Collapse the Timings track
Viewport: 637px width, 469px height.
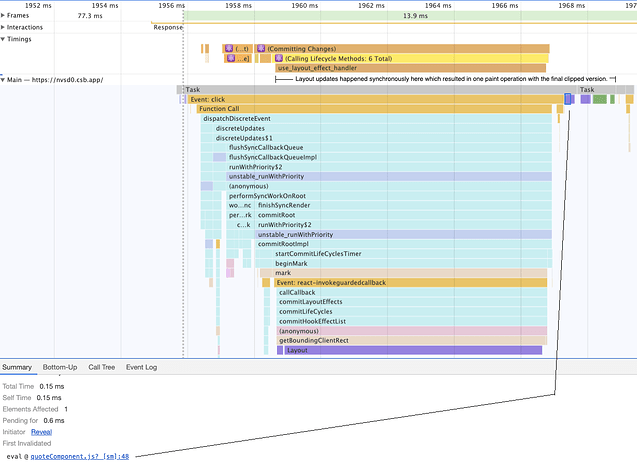click(x=3, y=39)
